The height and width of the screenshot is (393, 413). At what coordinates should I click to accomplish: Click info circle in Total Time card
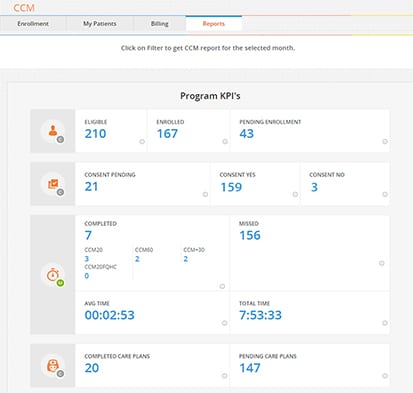point(385,323)
